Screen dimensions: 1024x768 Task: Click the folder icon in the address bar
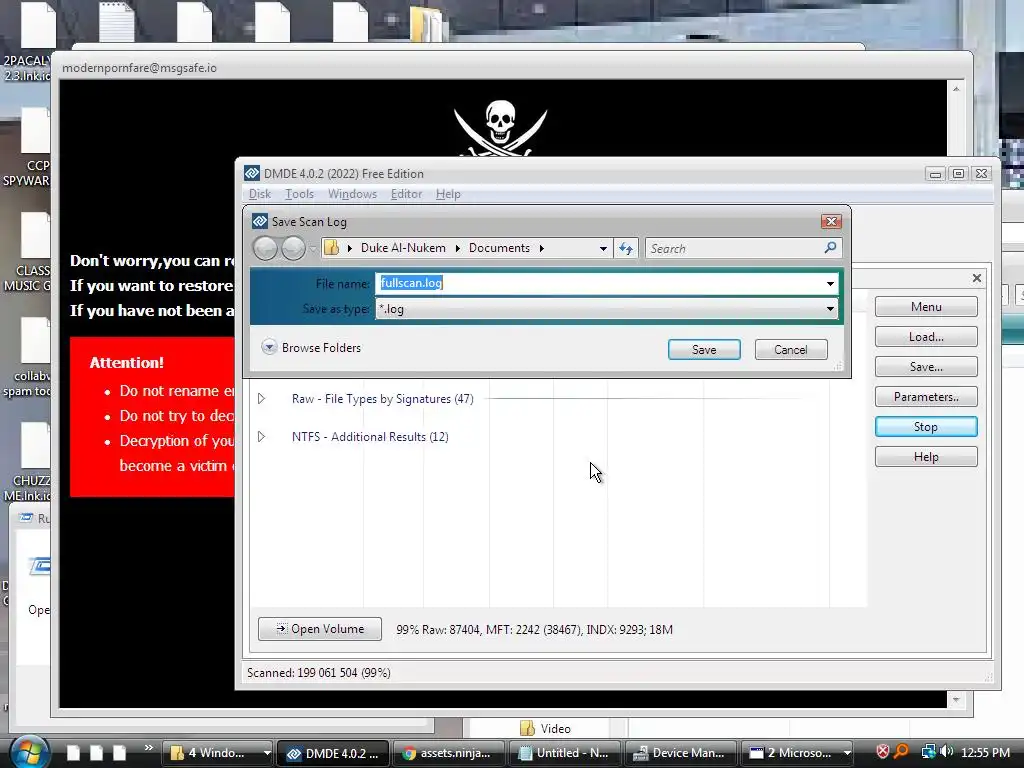(332, 248)
